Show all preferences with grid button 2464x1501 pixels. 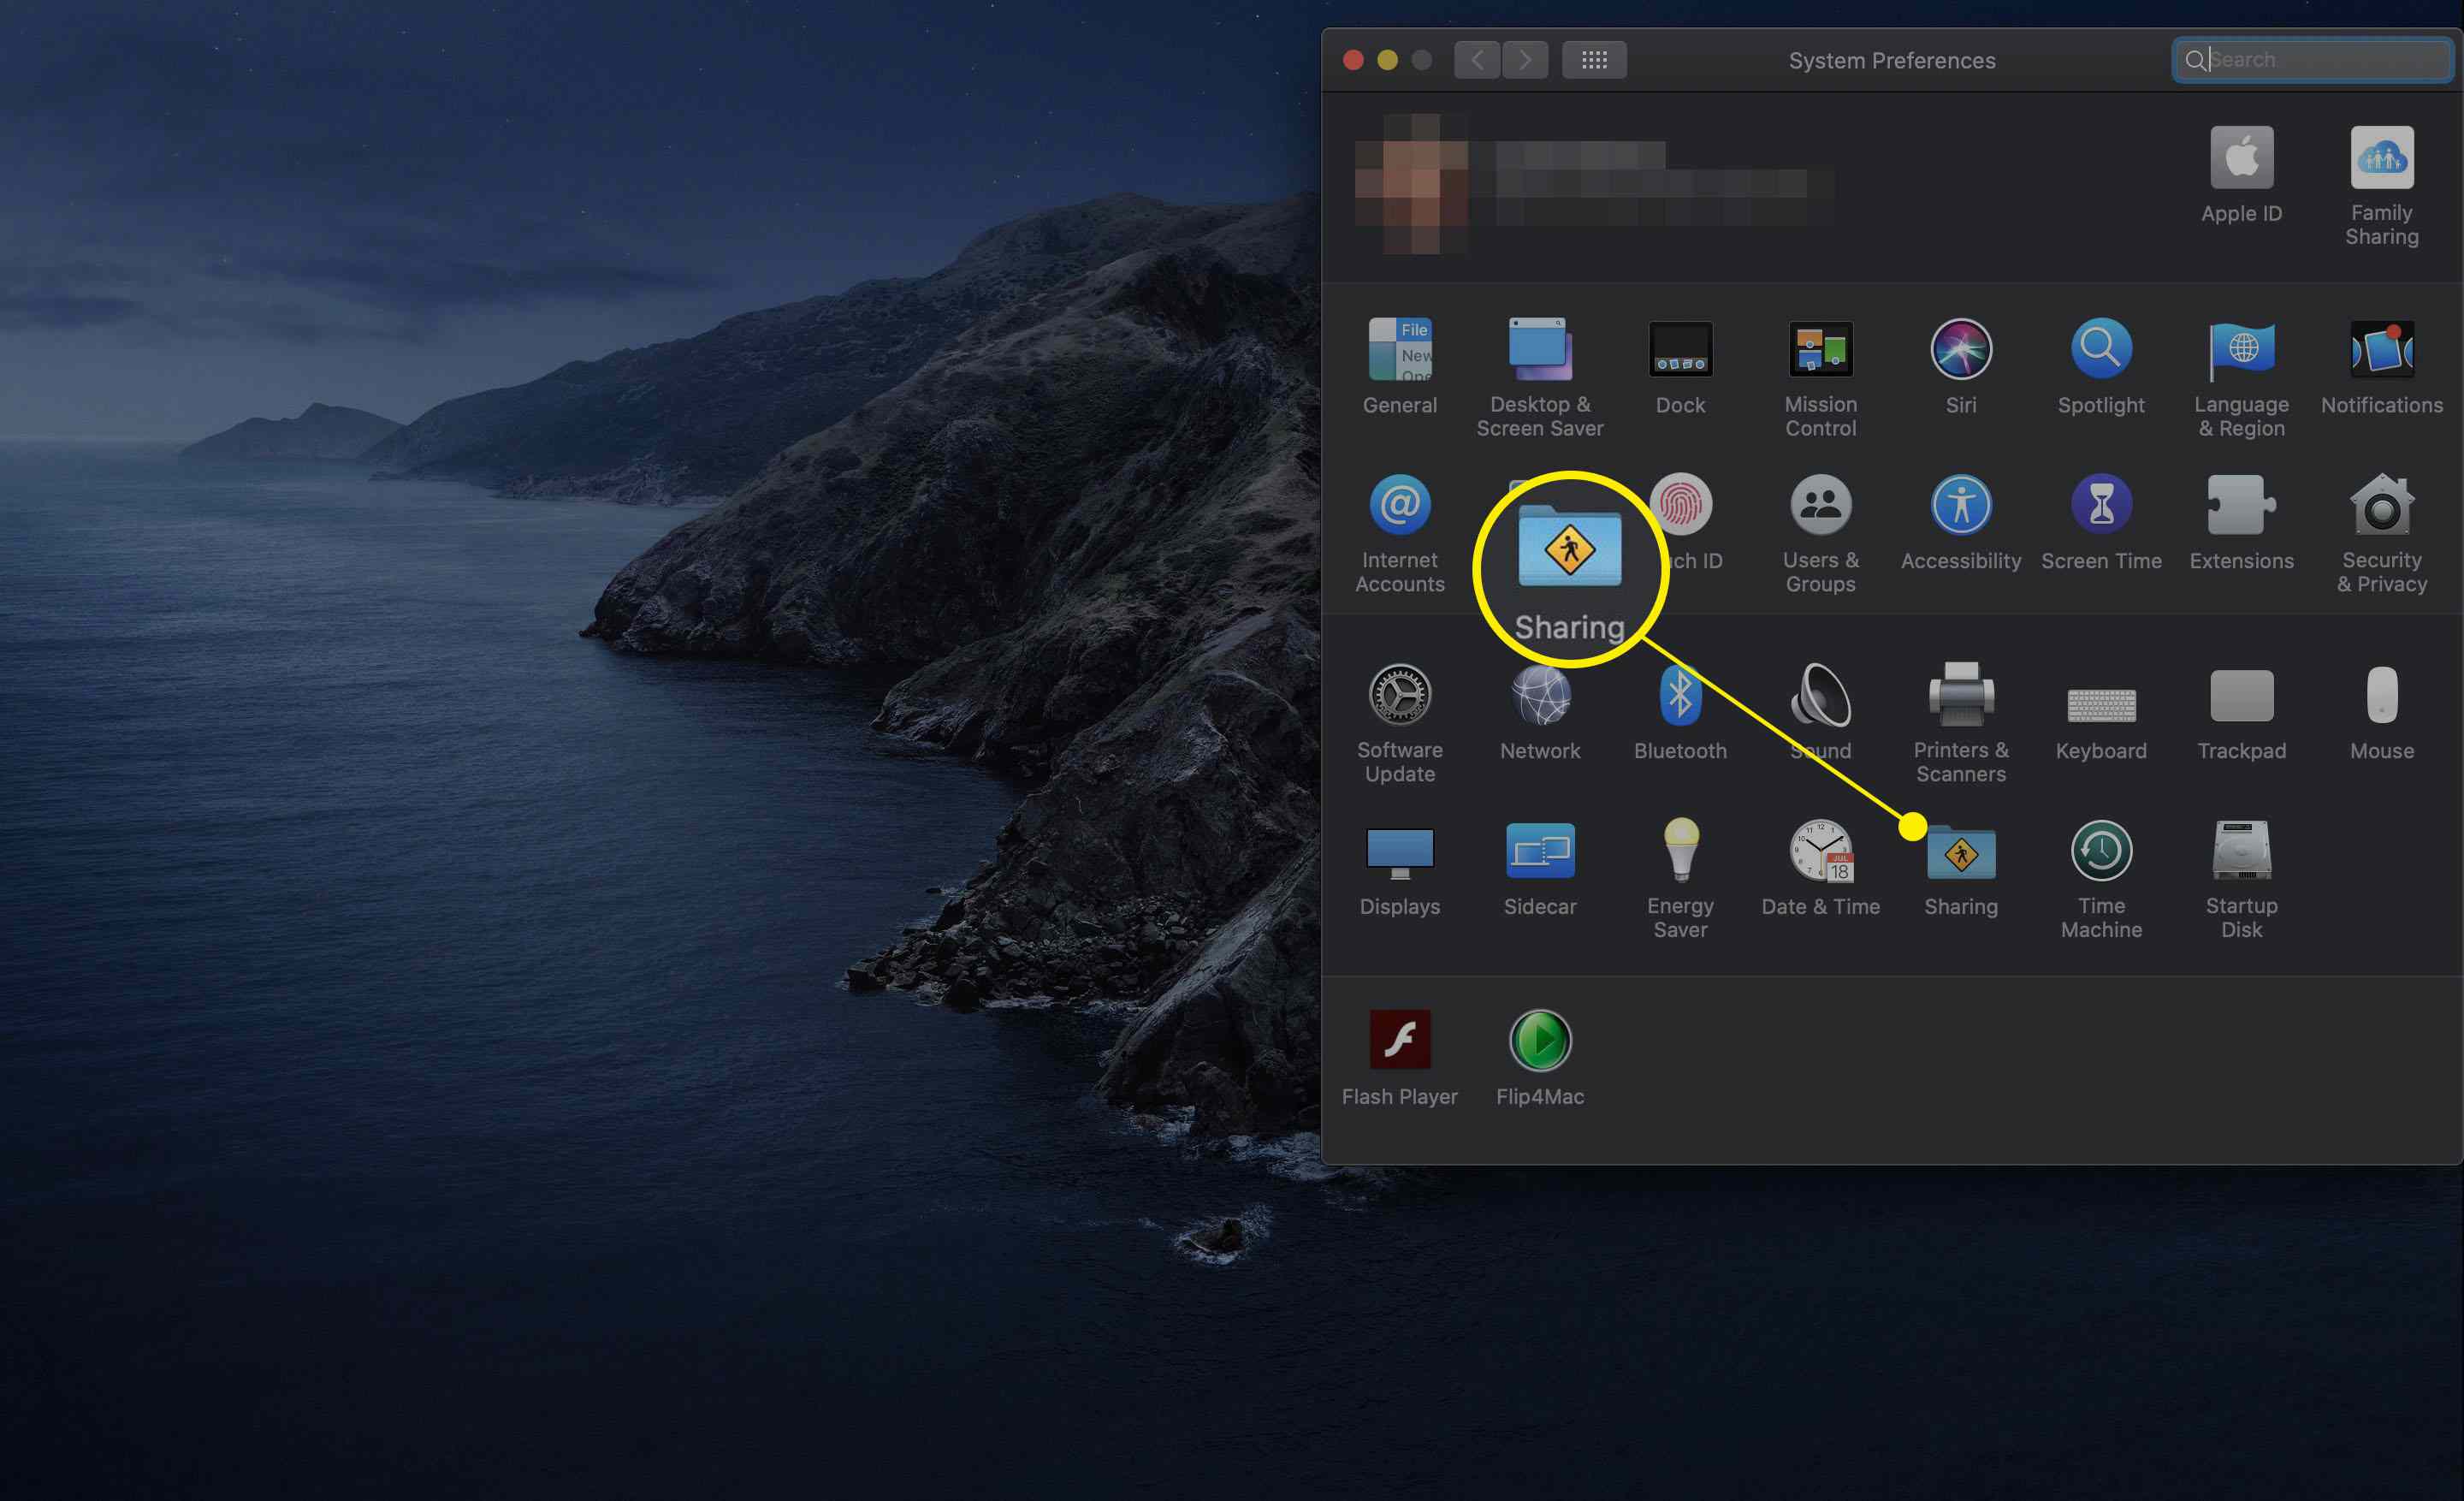tap(1594, 60)
